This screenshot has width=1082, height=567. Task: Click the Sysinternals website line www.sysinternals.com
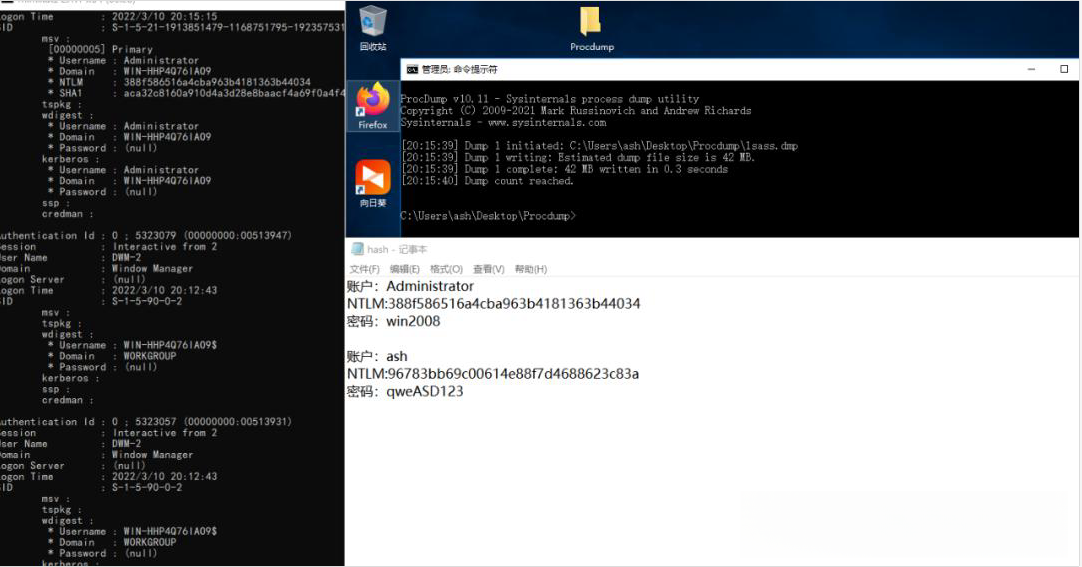click(504, 122)
